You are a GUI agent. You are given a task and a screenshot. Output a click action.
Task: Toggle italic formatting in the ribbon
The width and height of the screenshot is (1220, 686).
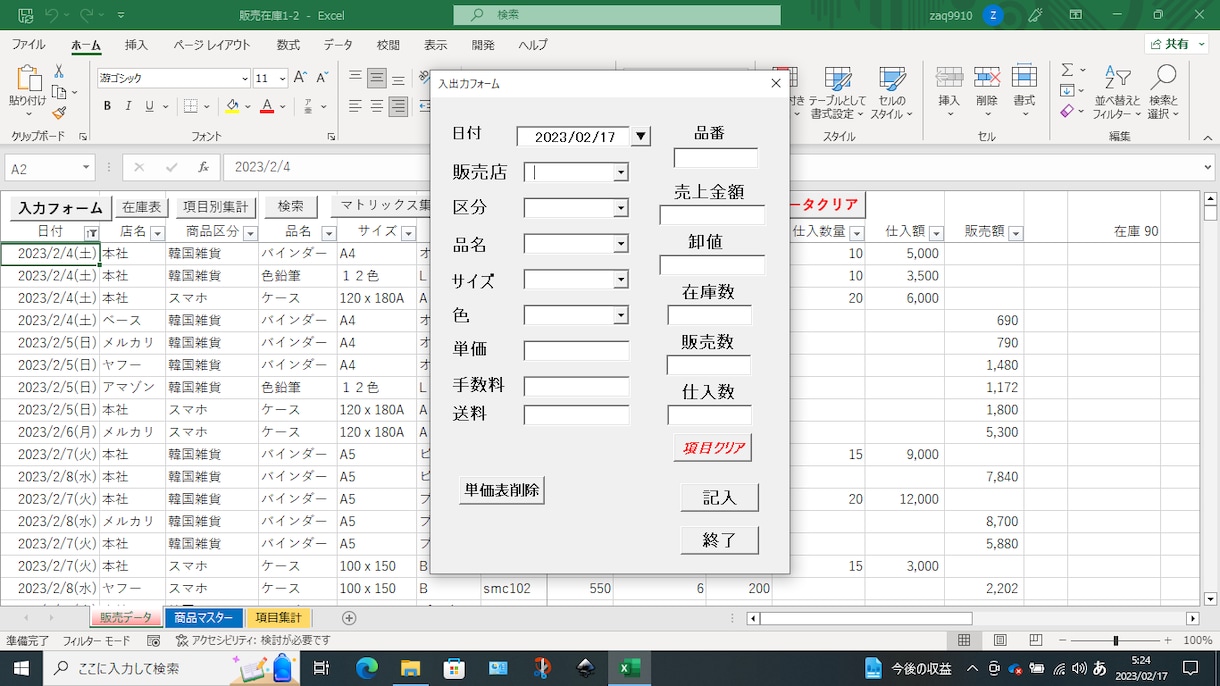(x=129, y=106)
